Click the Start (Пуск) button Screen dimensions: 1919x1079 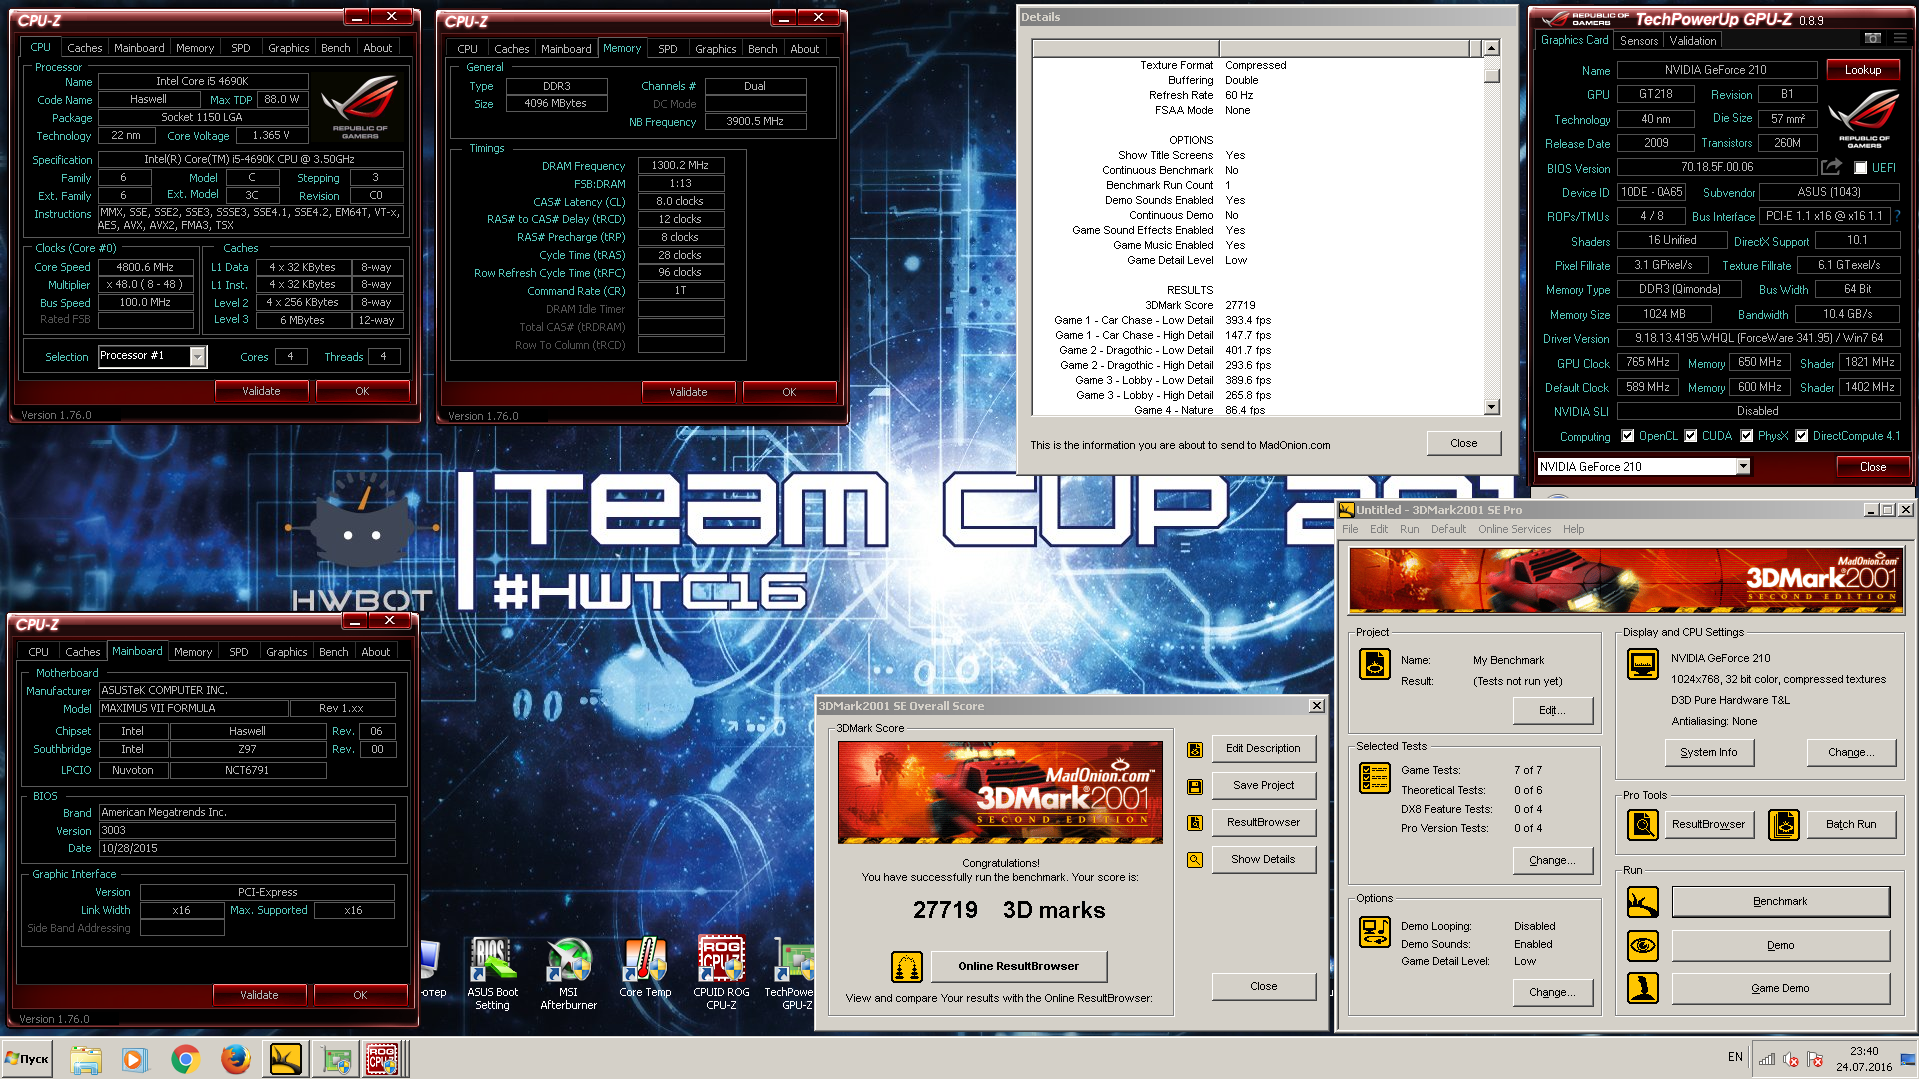pyautogui.click(x=28, y=1059)
